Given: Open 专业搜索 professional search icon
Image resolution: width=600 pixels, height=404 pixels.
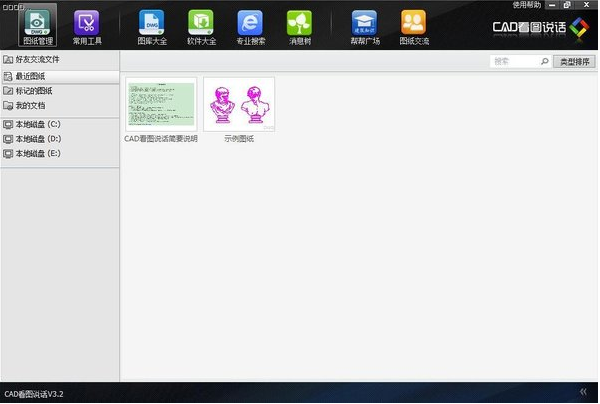Looking at the screenshot, I should tap(250, 27).
